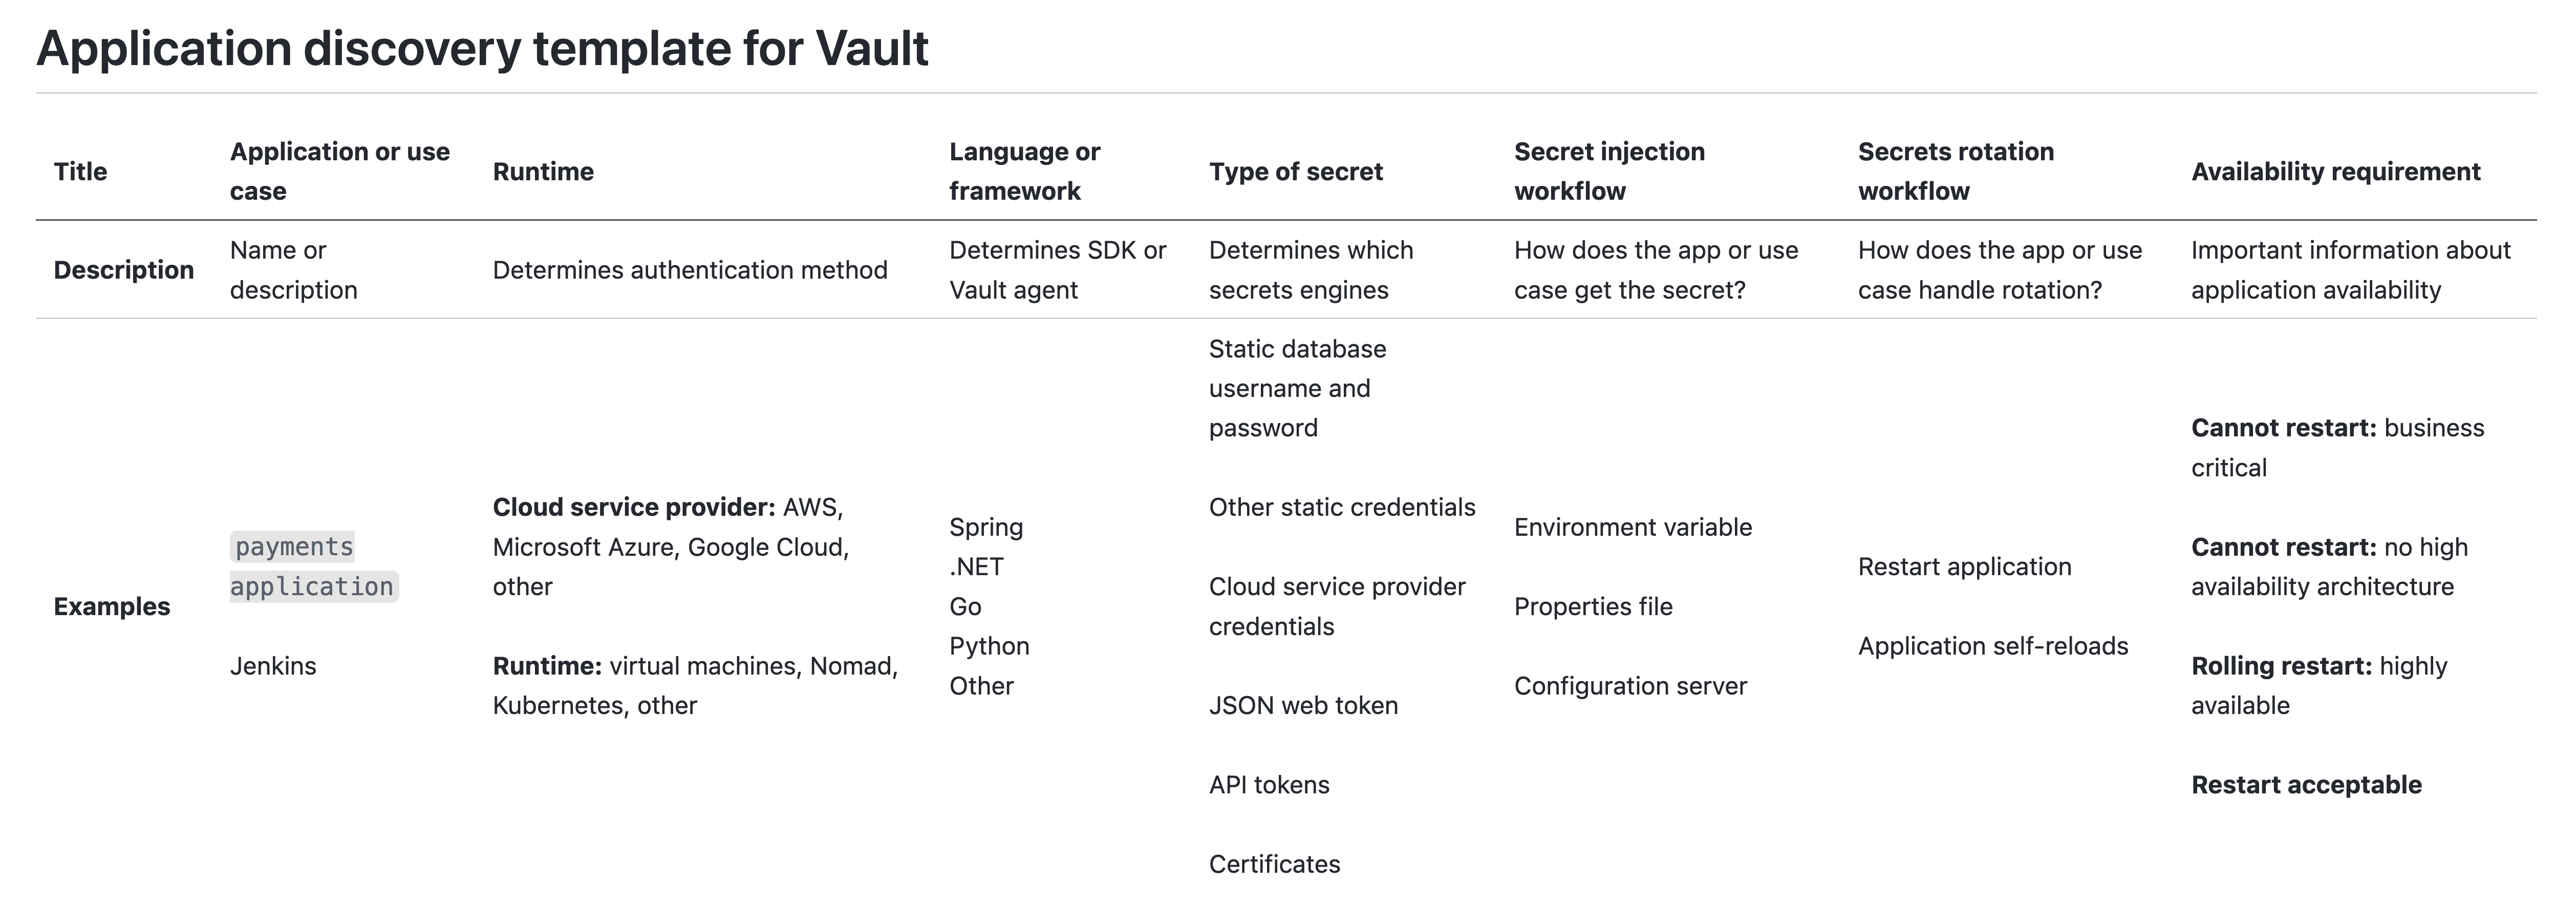This screenshot has height=924, width=2576.
Task: Click the 'Secrets rotation workflow' header
Action: pos(1955,171)
